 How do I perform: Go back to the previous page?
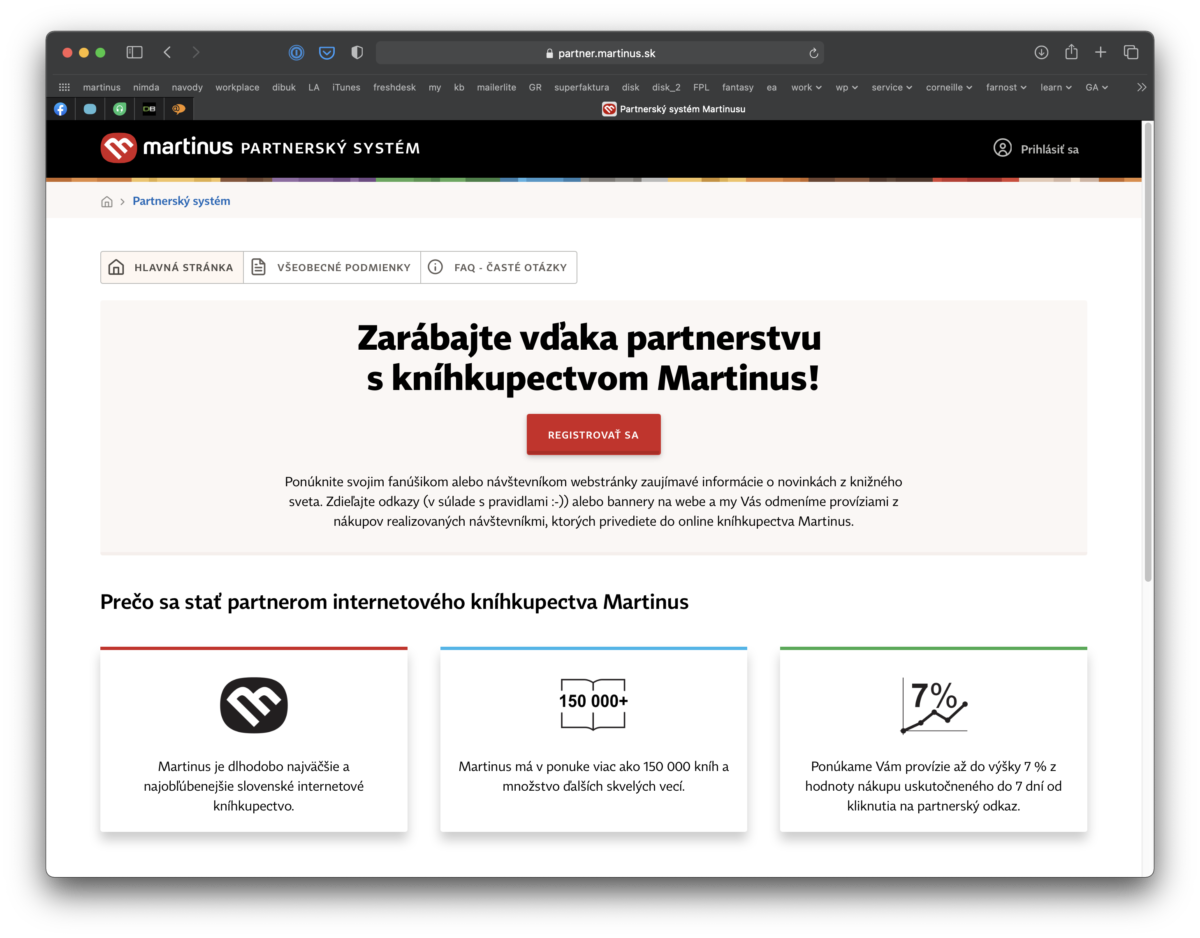(x=167, y=52)
